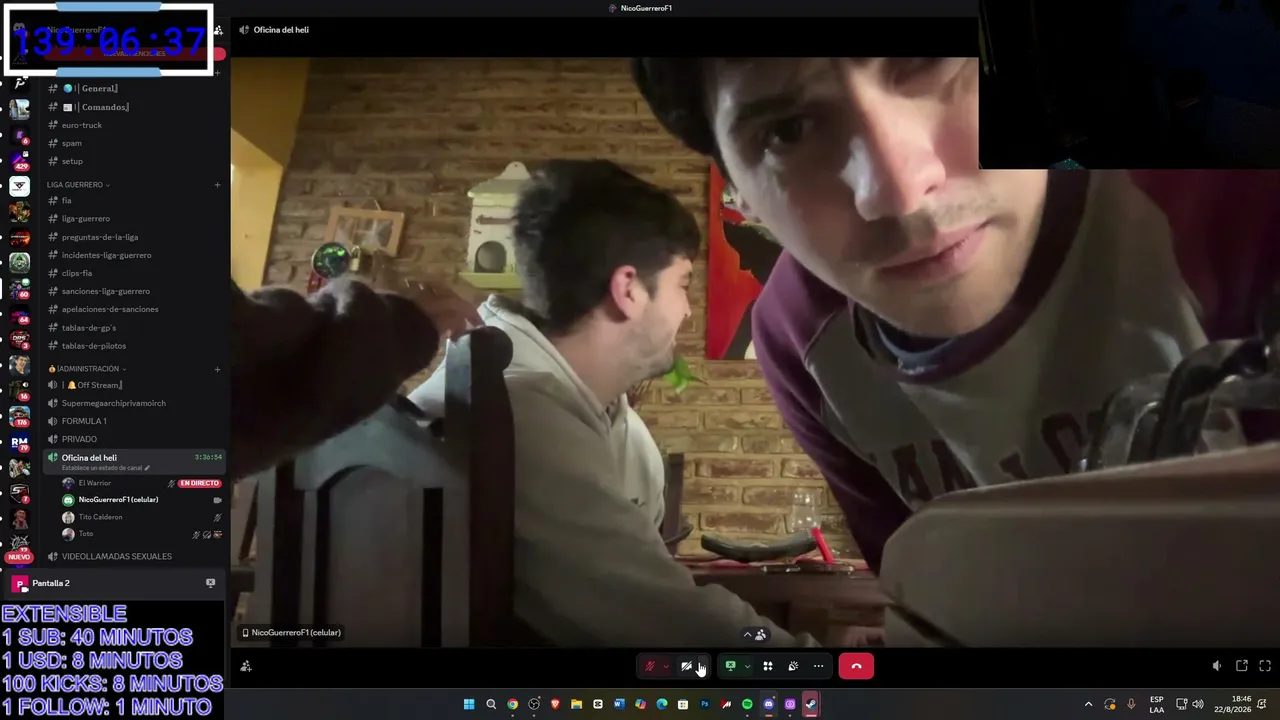Collapse the ADMINISTRACIÓN category

point(87,369)
